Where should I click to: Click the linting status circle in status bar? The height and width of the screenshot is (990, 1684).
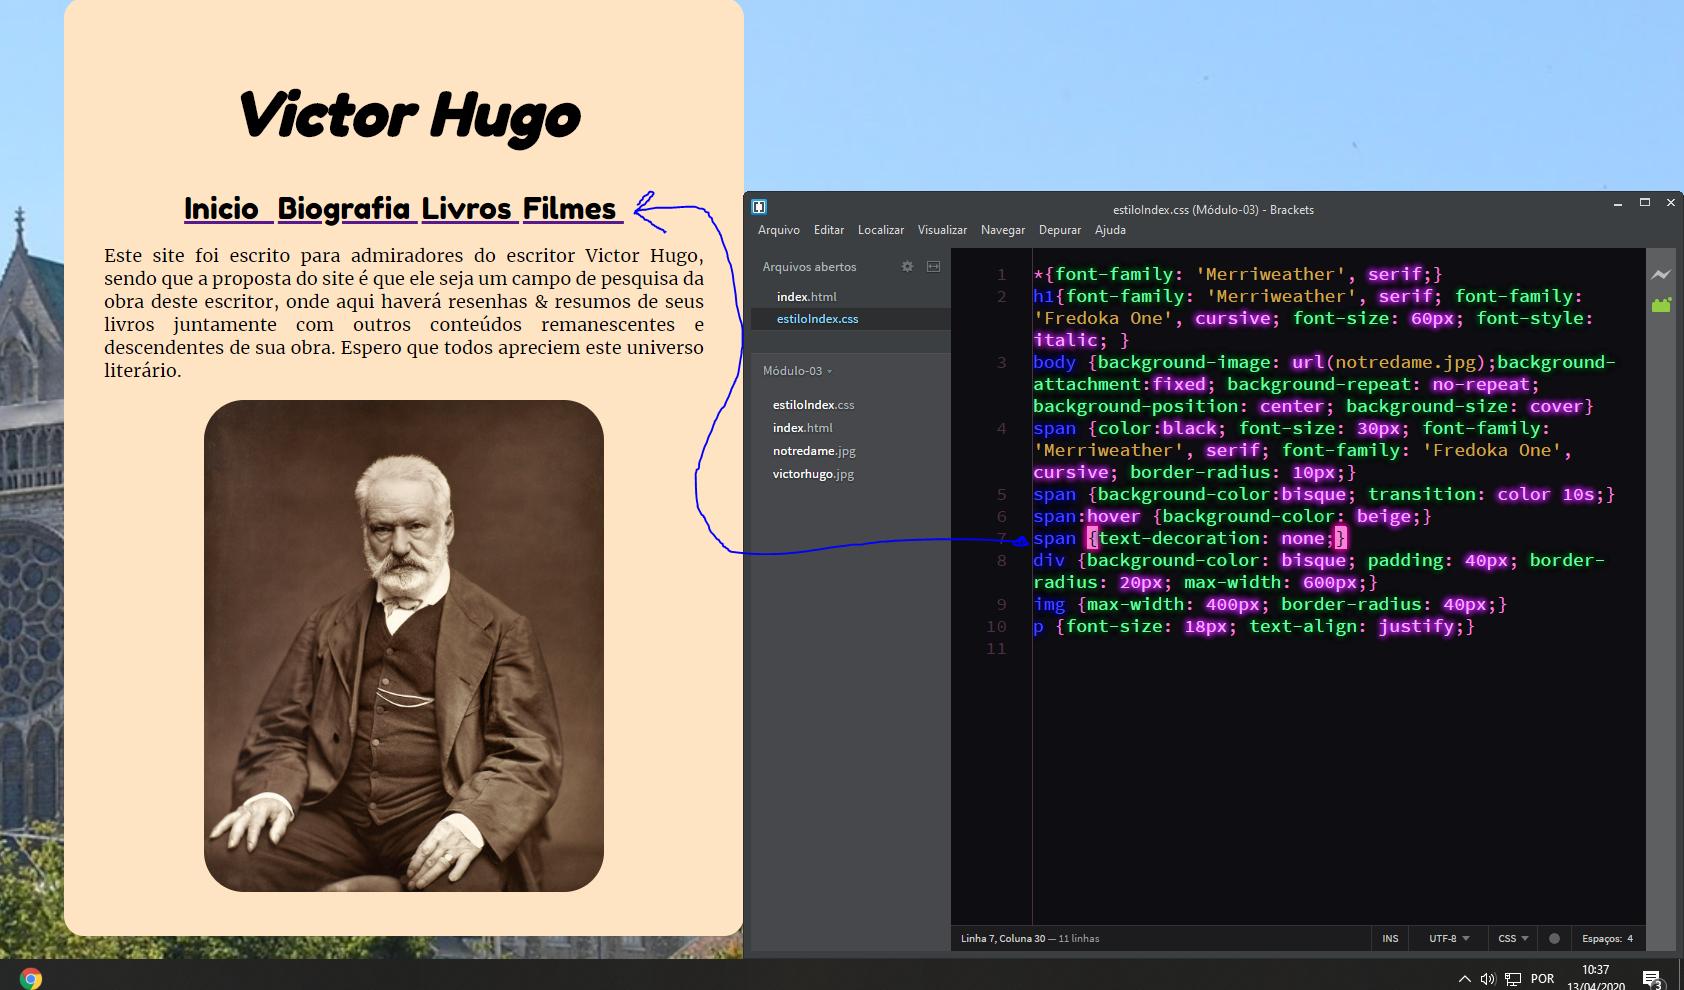point(1554,938)
